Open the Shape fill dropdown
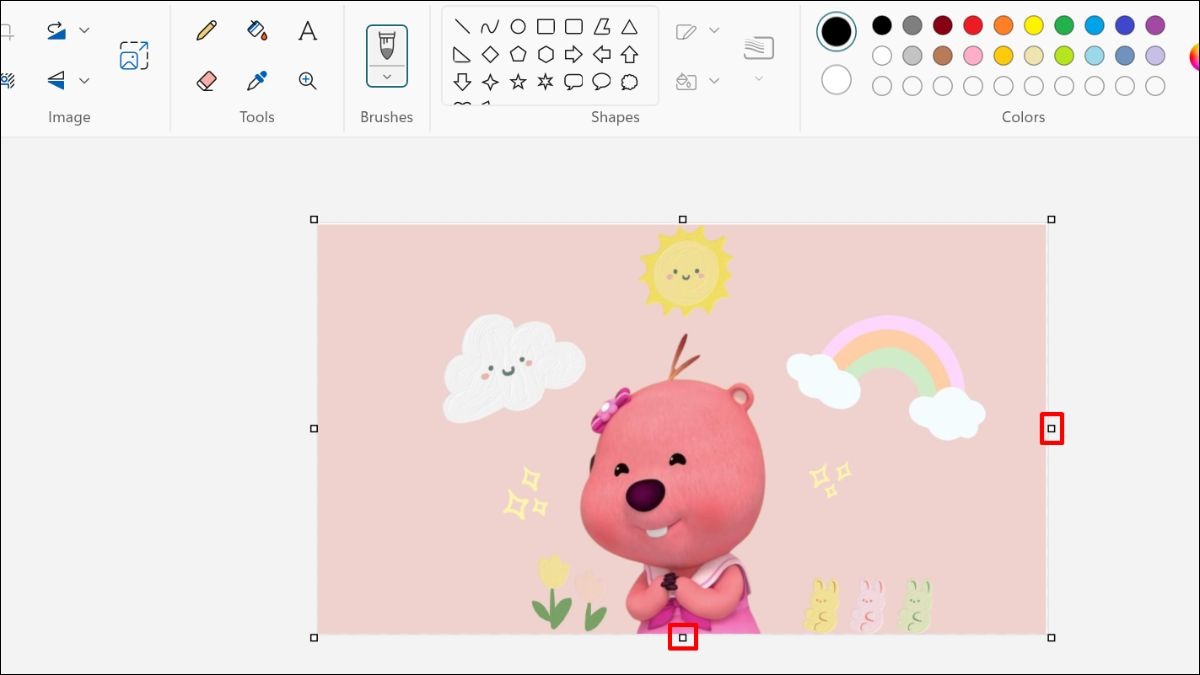The width and height of the screenshot is (1200, 675). pyautogui.click(x=714, y=80)
